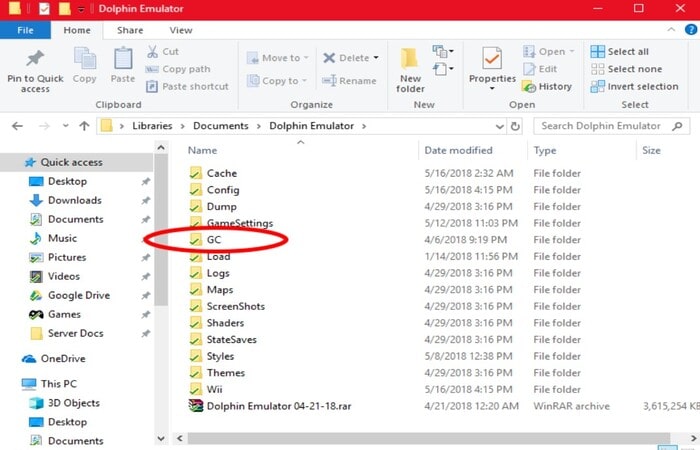Switch to the Home ribbon tab
This screenshot has height=450, width=700.
point(77,30)
